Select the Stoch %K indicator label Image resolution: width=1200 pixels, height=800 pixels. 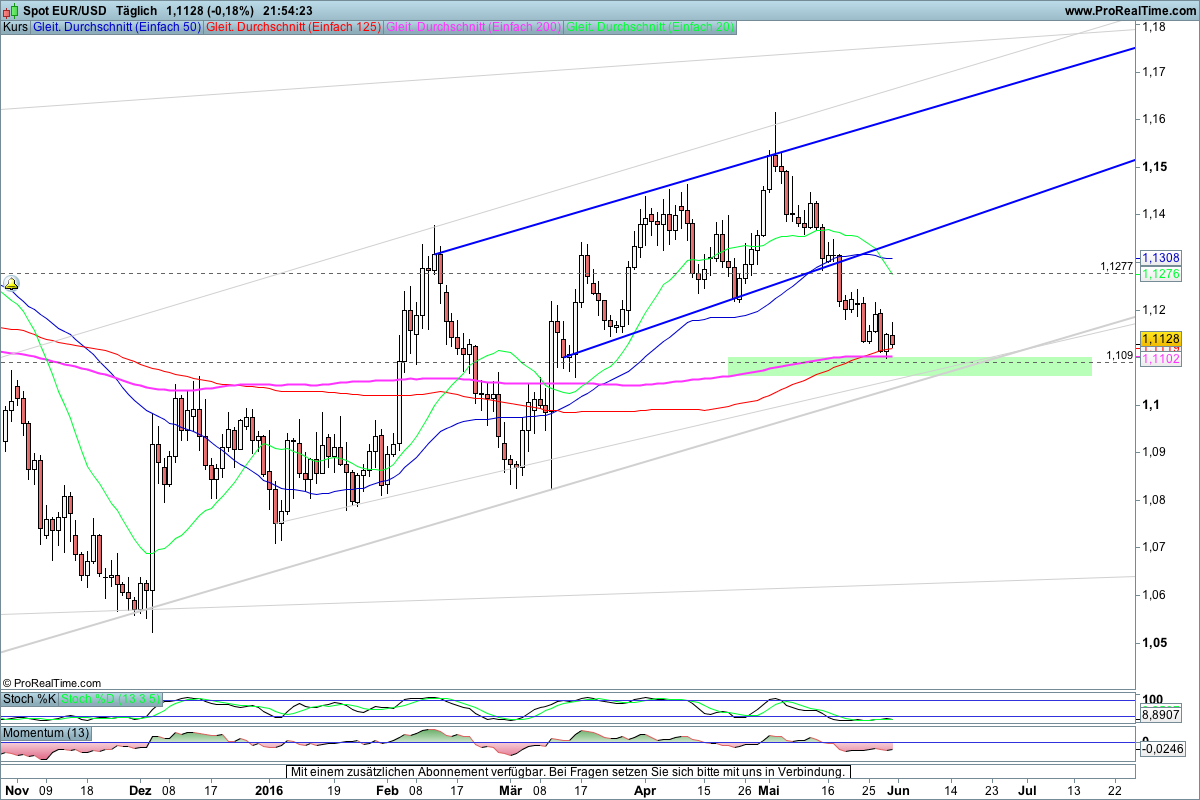pyautogui.click(x=29, y=699)
